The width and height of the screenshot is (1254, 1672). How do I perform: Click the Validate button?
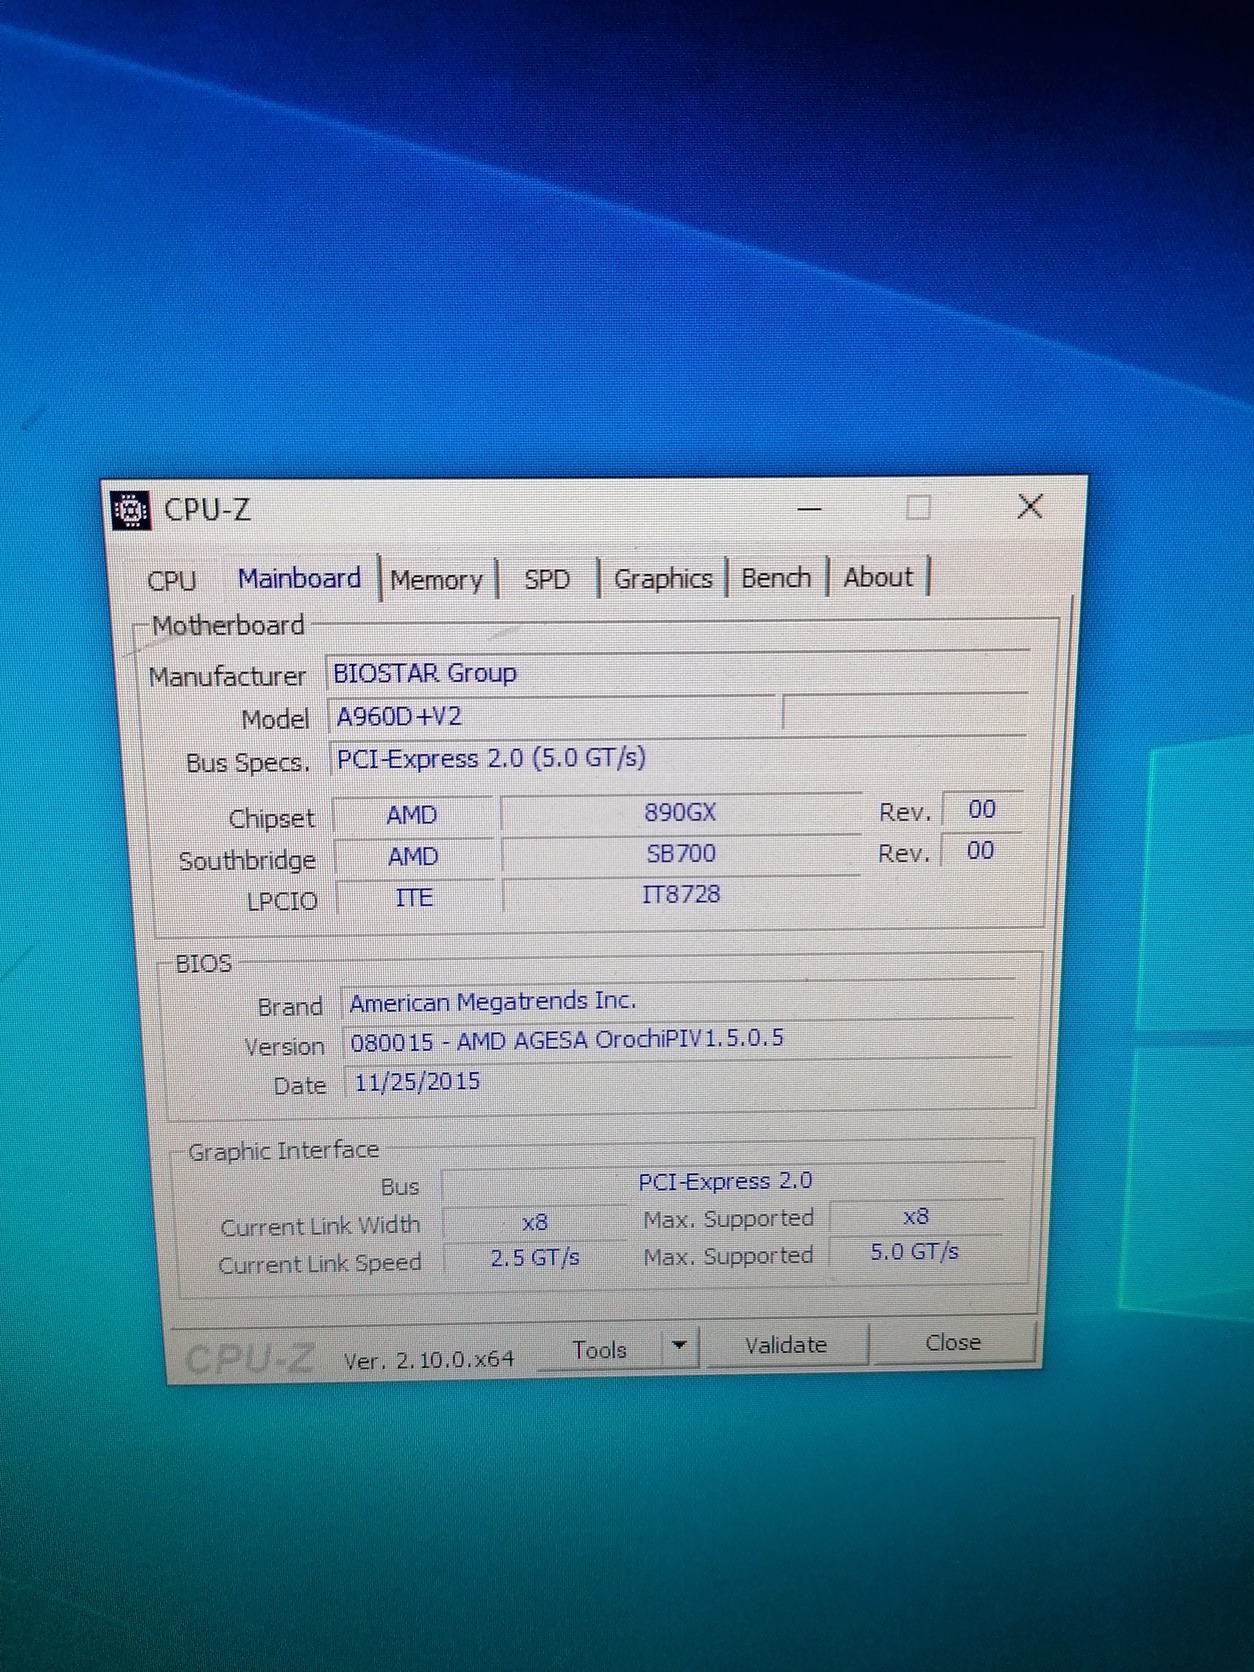[x=786, y=1345]
